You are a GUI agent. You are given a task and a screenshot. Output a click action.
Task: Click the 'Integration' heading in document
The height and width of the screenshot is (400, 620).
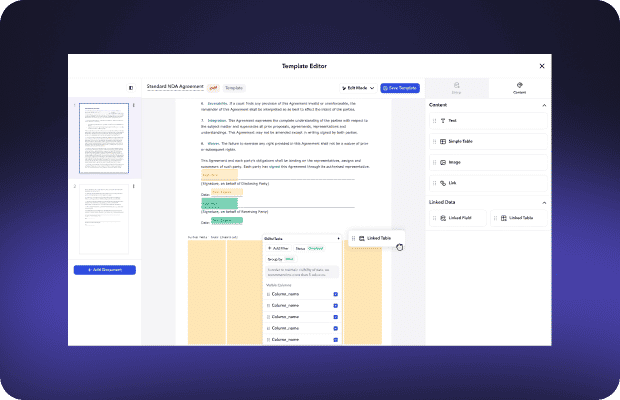click(x=217, y=121)
